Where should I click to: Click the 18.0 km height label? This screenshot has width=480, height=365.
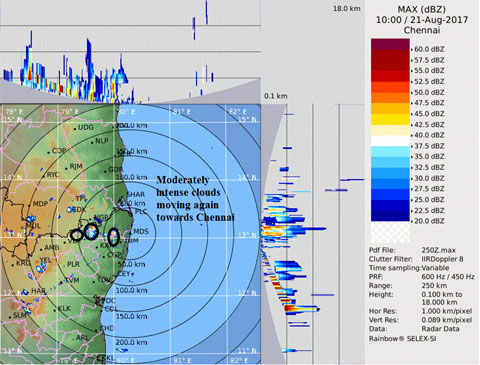(x=347, y=9)
